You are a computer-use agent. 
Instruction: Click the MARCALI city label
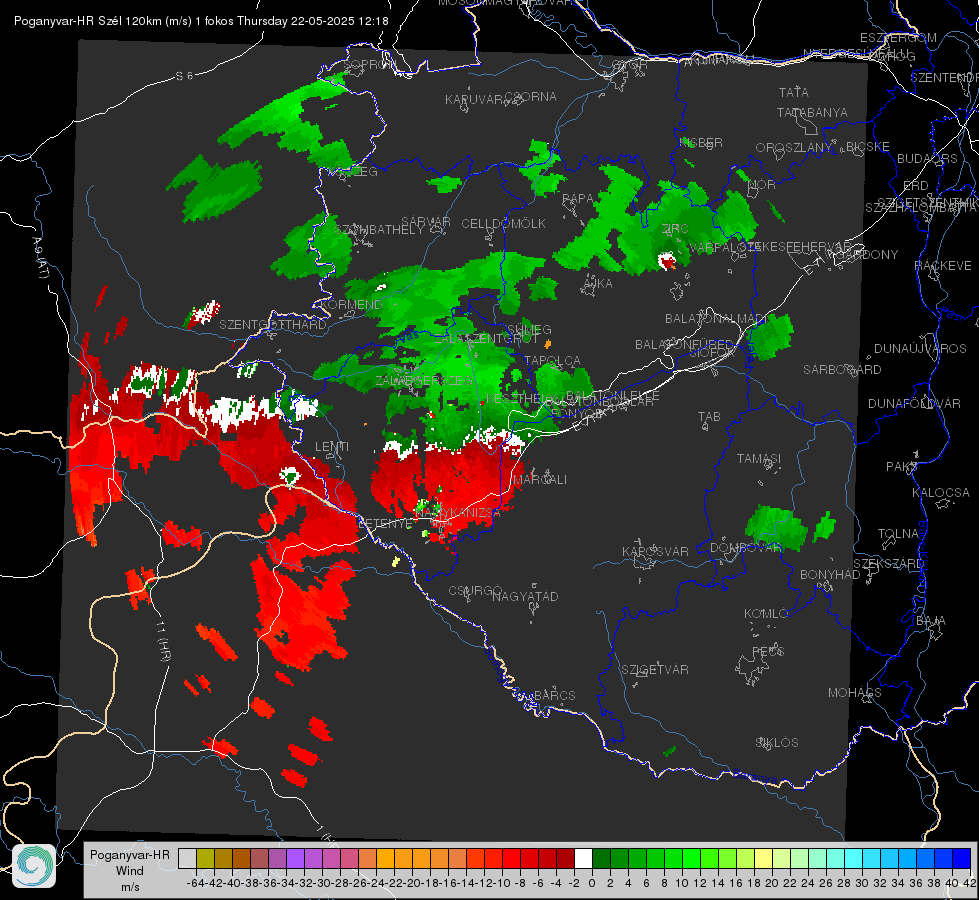pos(539,480)
